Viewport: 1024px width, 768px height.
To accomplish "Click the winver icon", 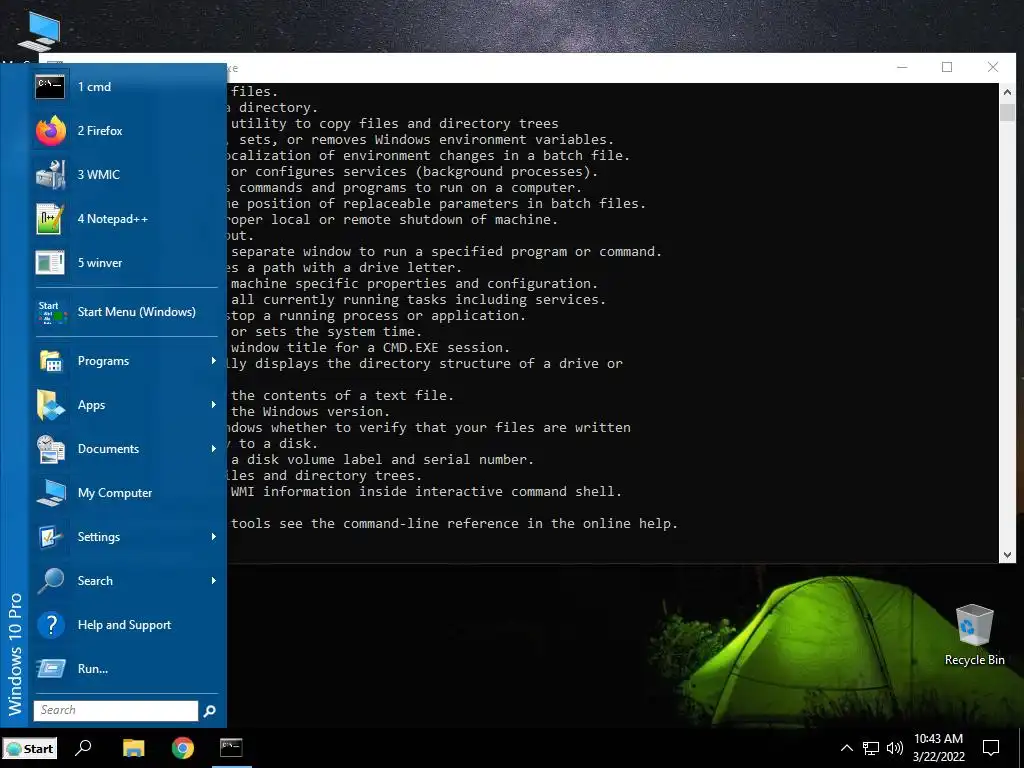I will [50, 263].
